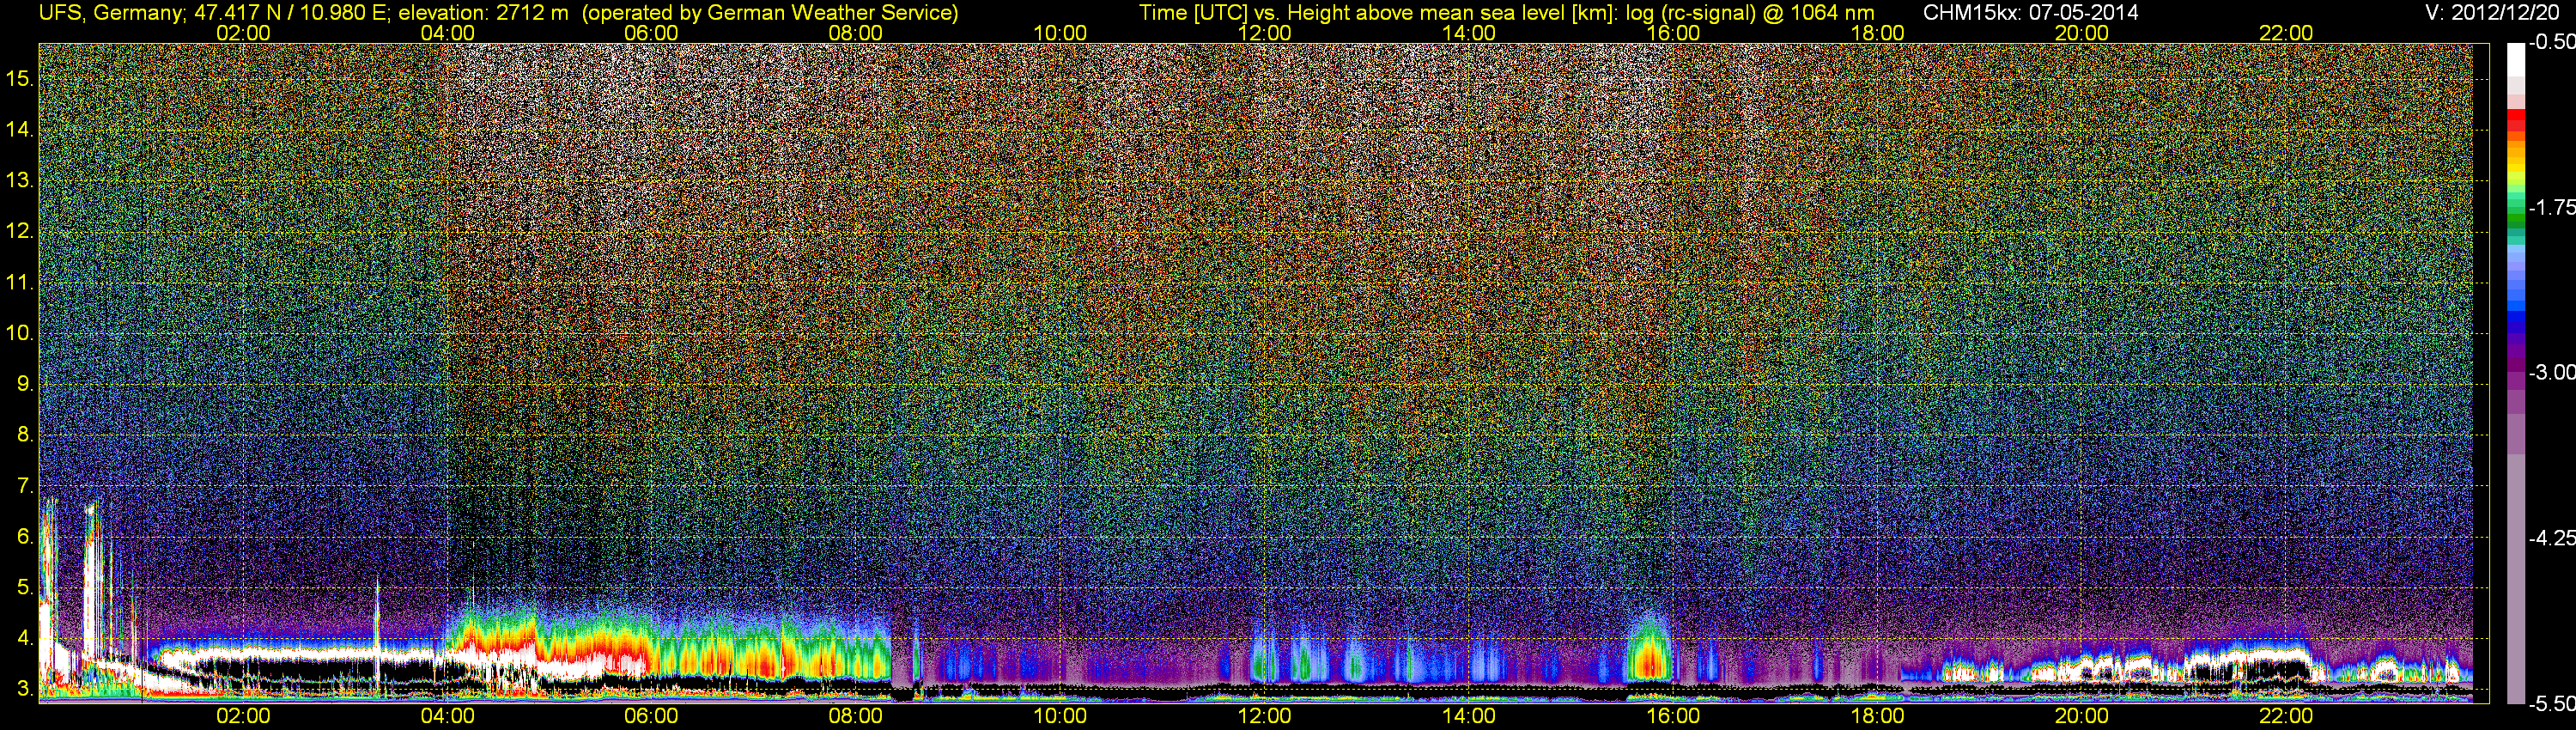2576x730 pixels.
Task: Pick "18:00" on the bottom time axis
Action: click(x=1877, y=716)
